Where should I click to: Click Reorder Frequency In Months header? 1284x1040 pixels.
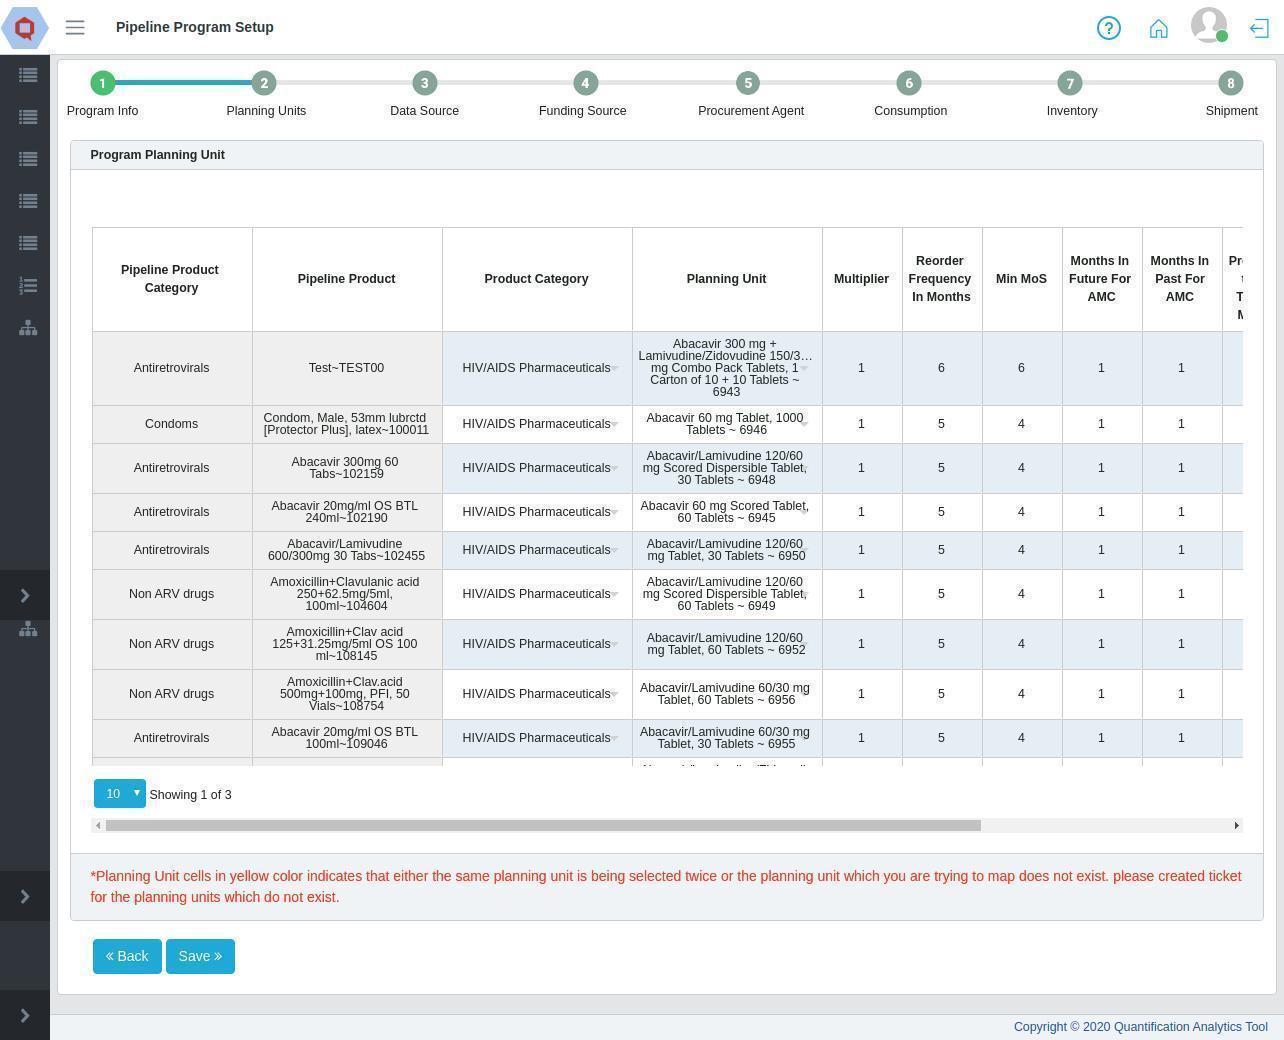click(x=942, y=279)
